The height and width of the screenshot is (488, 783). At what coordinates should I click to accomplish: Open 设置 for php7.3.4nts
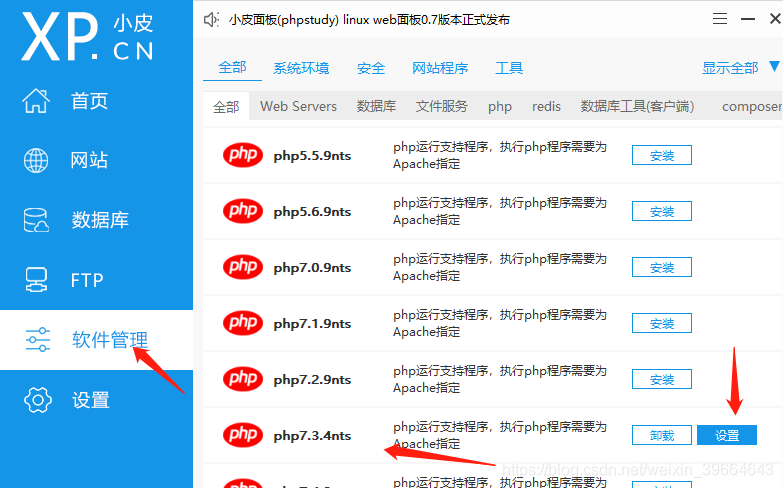coord(727,435)
